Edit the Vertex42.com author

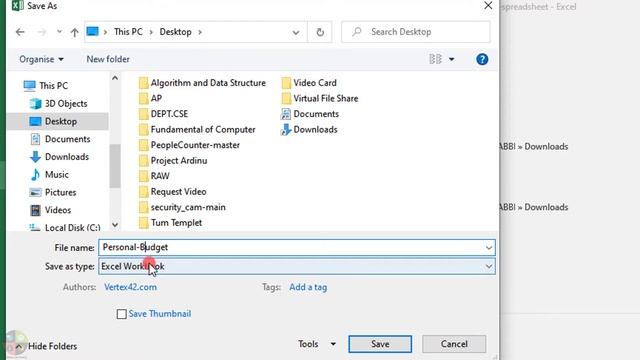(130, 287)
